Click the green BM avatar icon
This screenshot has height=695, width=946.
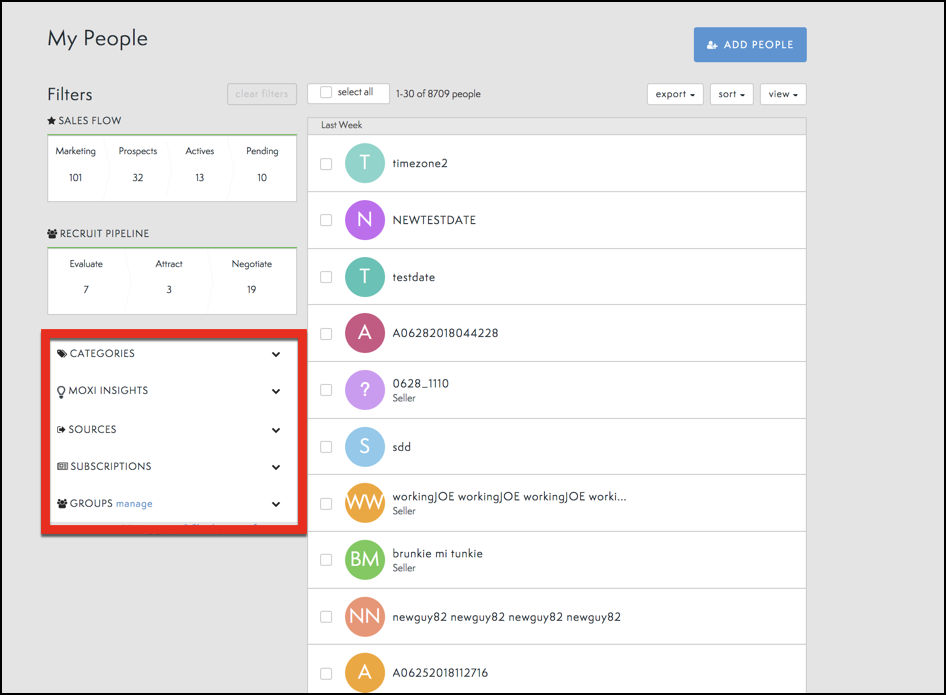click(365, 560)
